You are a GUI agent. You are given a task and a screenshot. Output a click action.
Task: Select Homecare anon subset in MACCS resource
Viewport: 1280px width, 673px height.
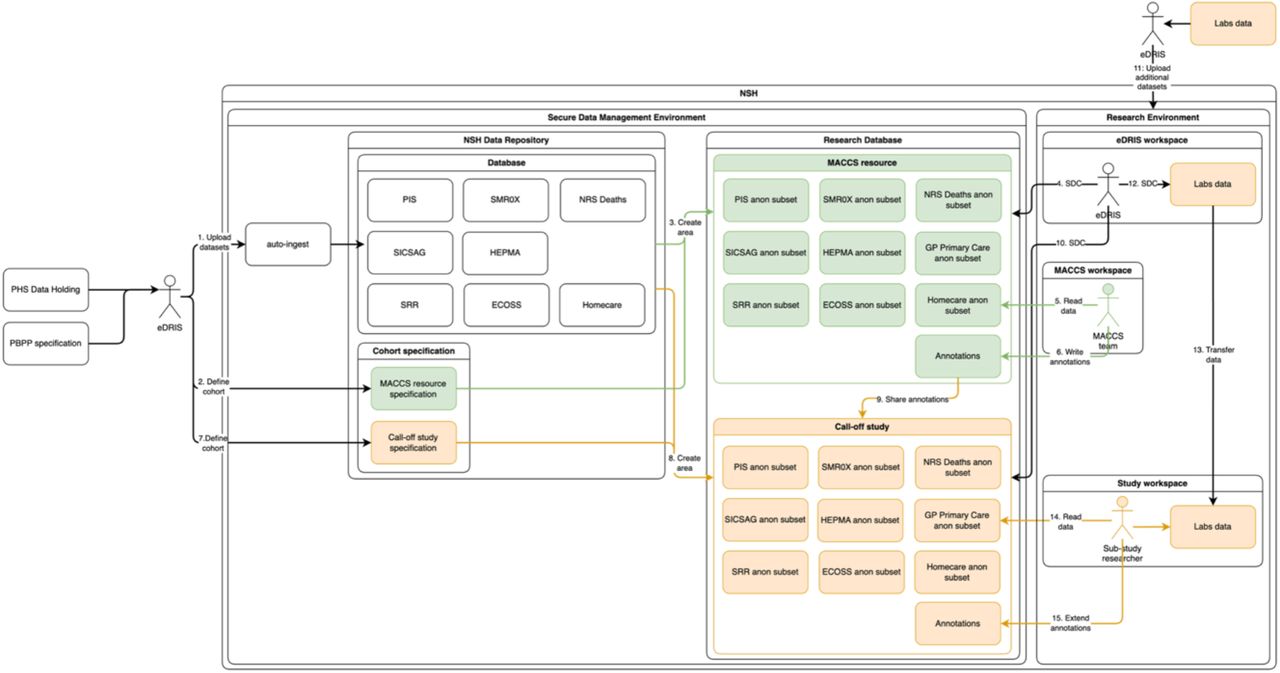pos(957,304)
